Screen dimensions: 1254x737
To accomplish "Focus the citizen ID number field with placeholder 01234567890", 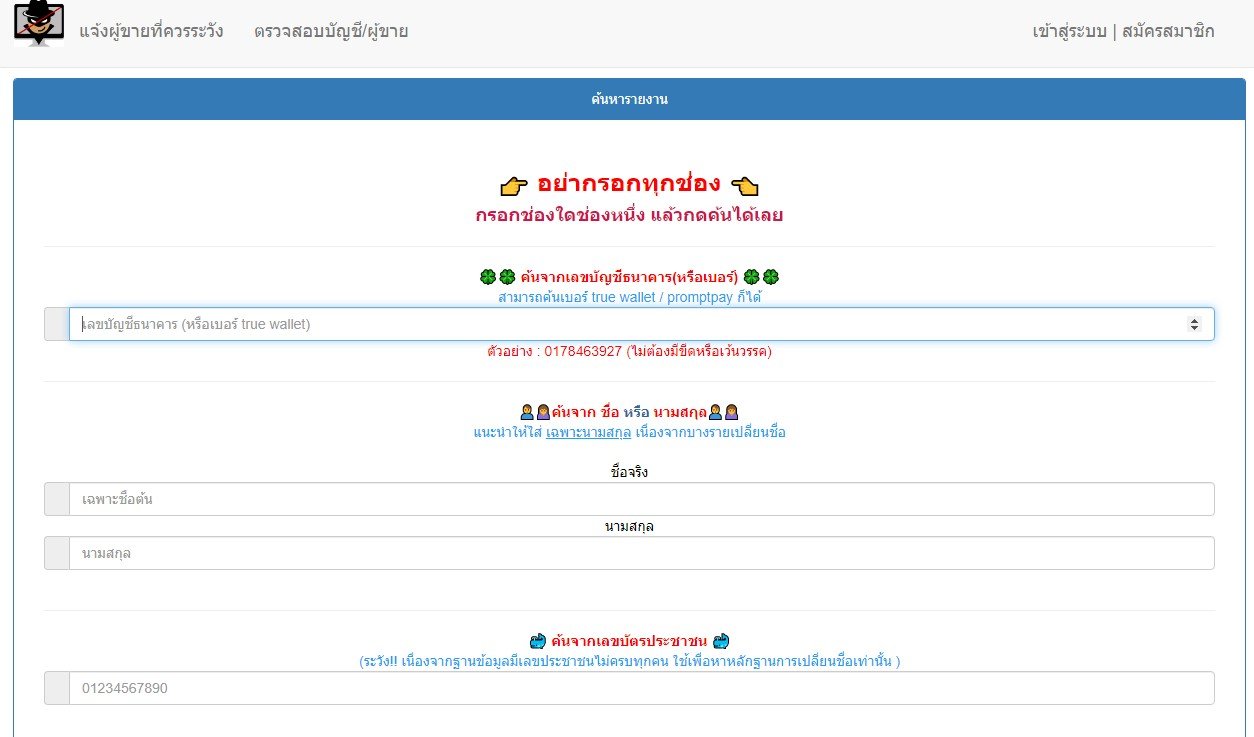I will click(640, 688).
